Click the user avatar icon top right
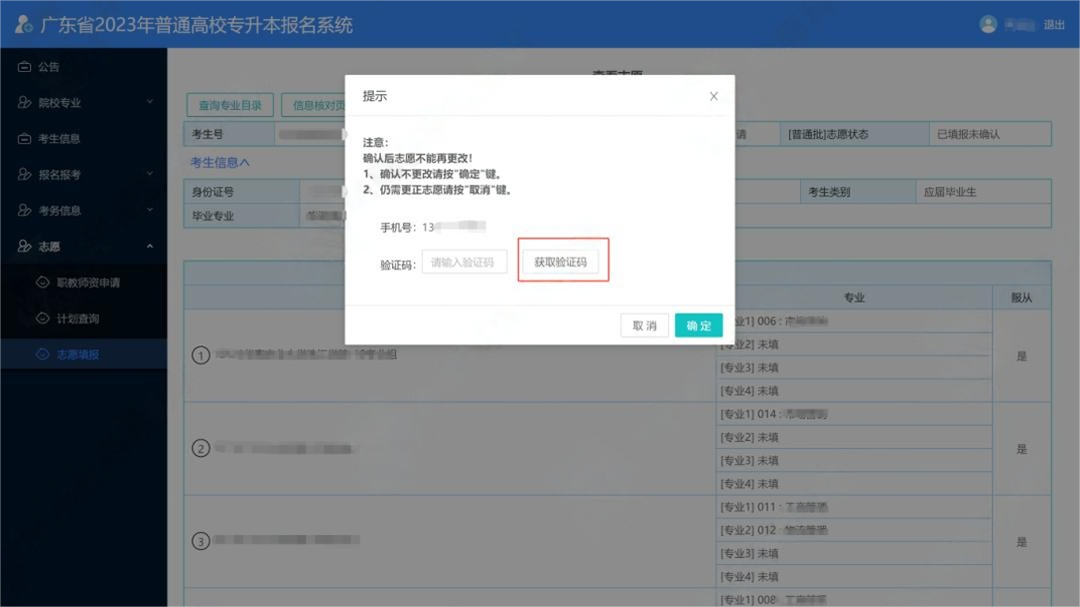The image size is (1080, 607). (x=988, y=24)
